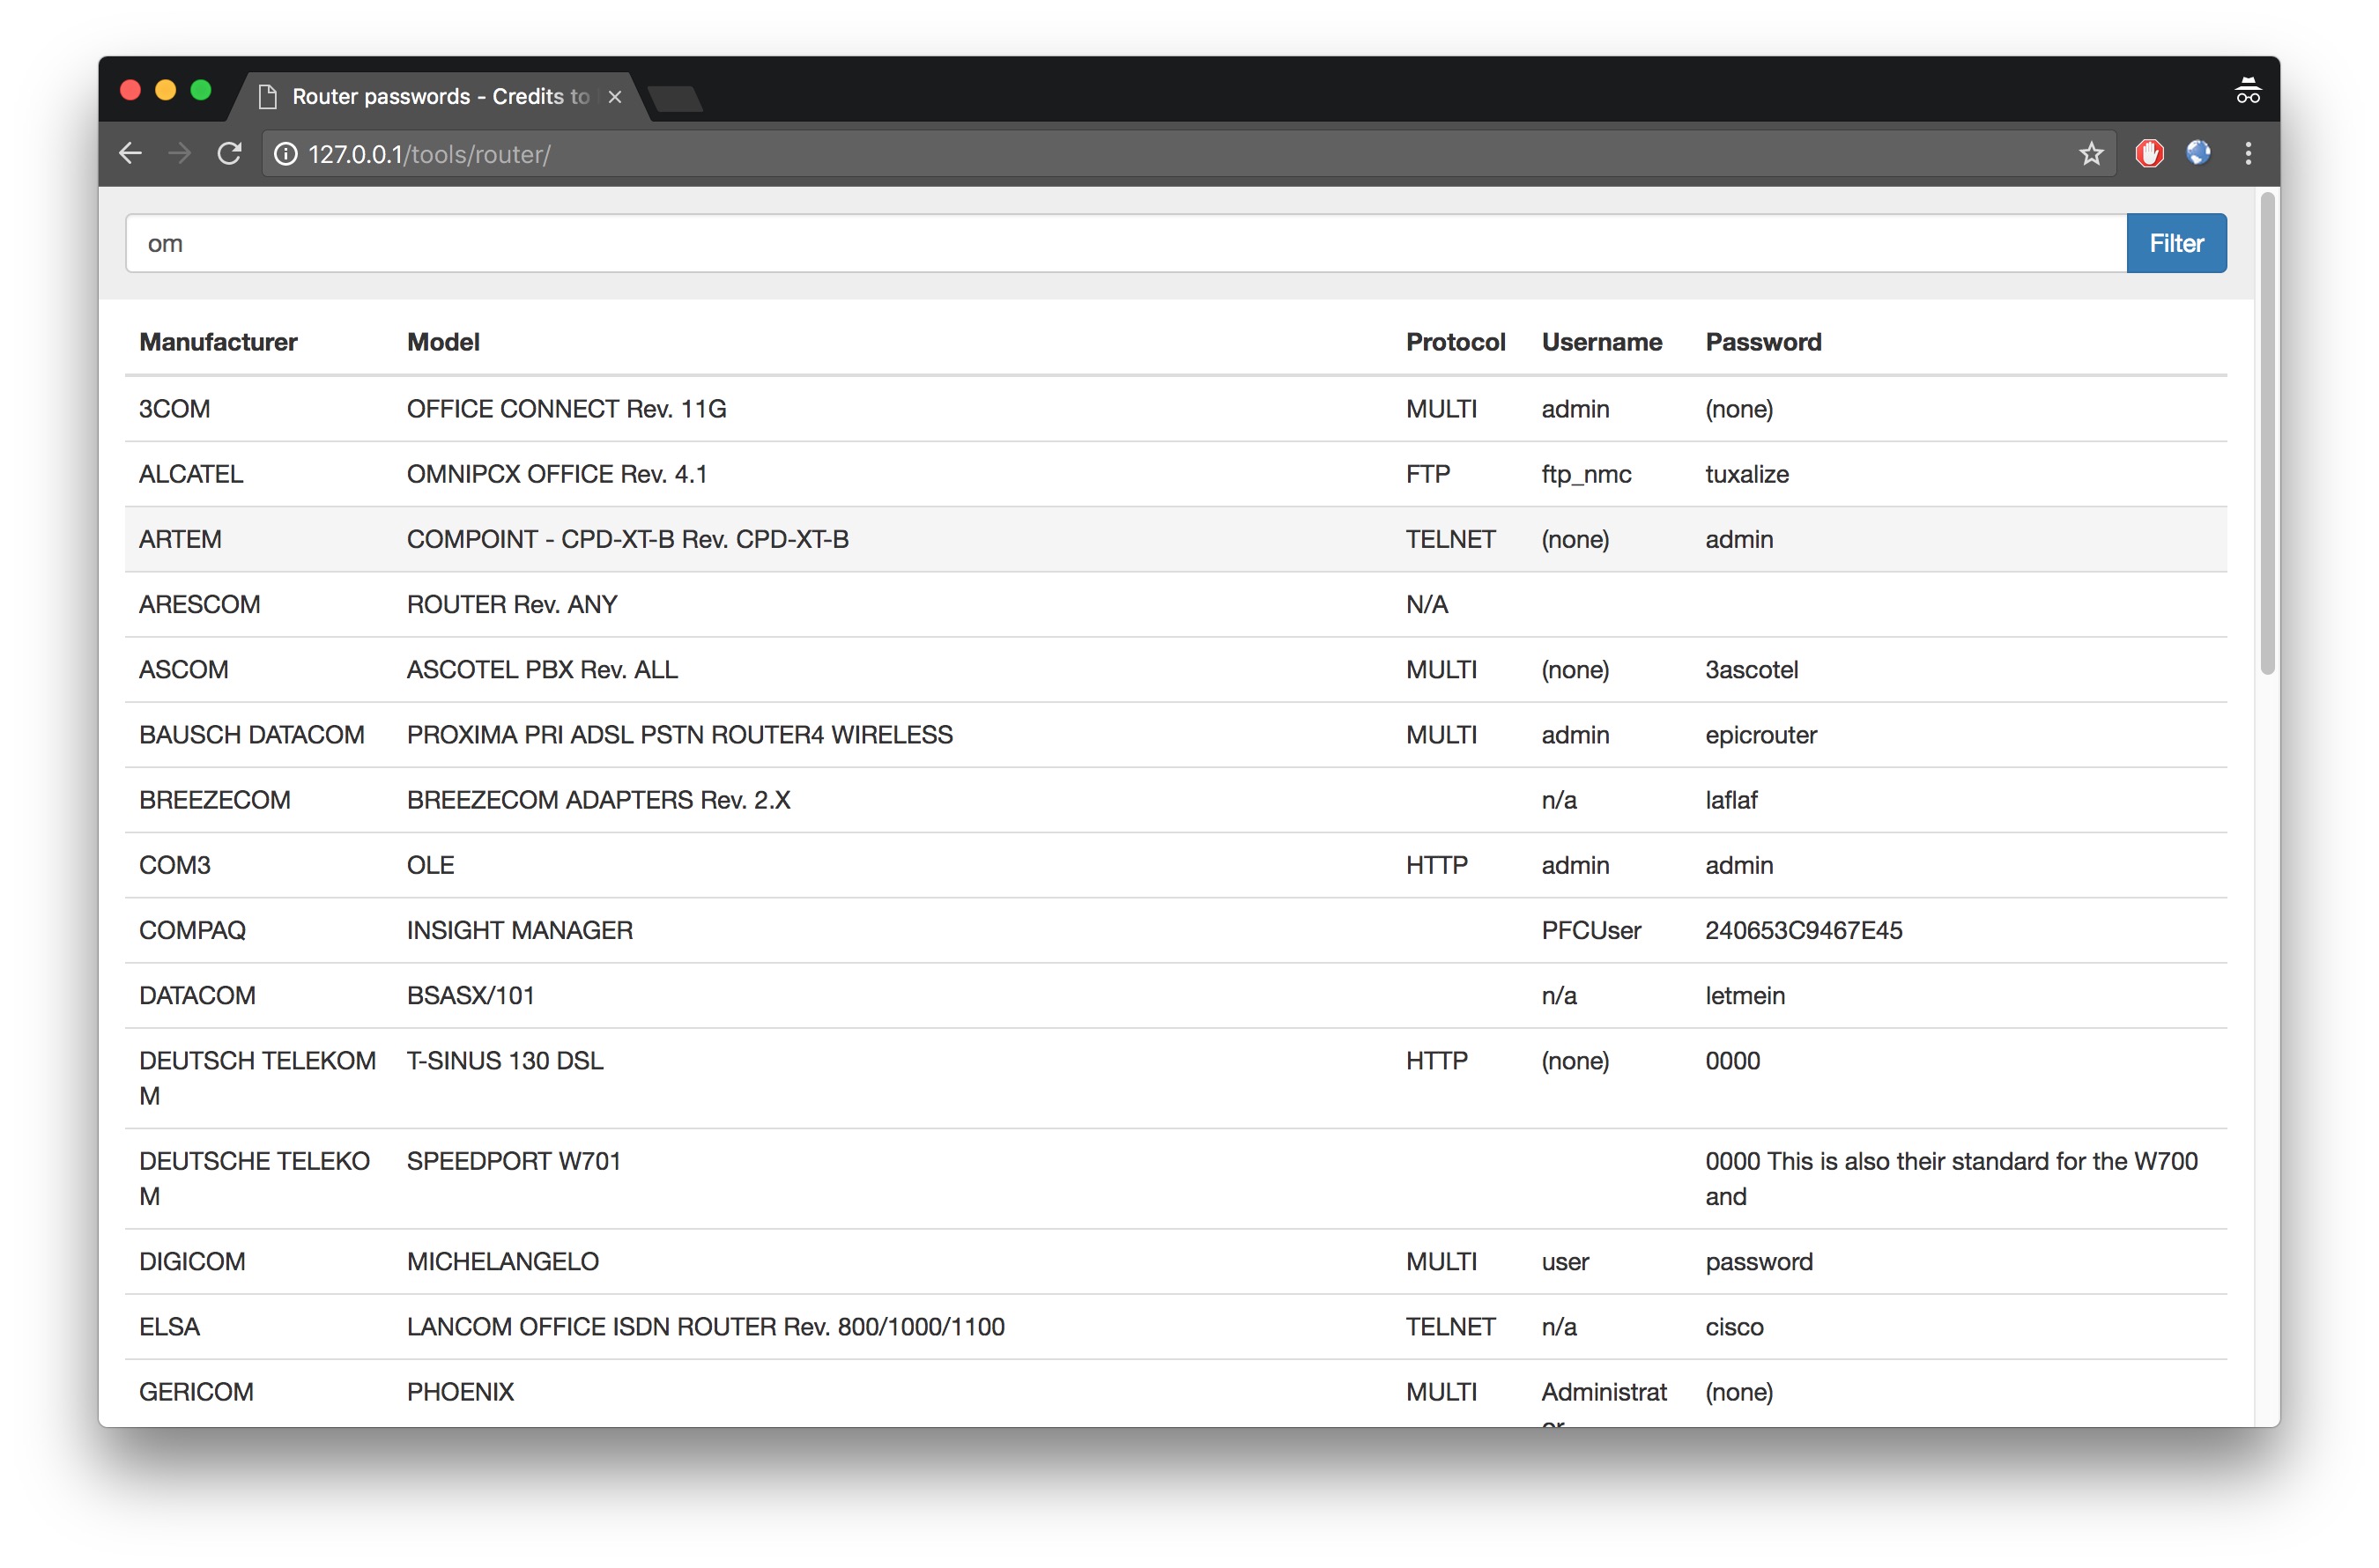
Task: Reload the router passwords page
Action: click(x=230, y=154)
